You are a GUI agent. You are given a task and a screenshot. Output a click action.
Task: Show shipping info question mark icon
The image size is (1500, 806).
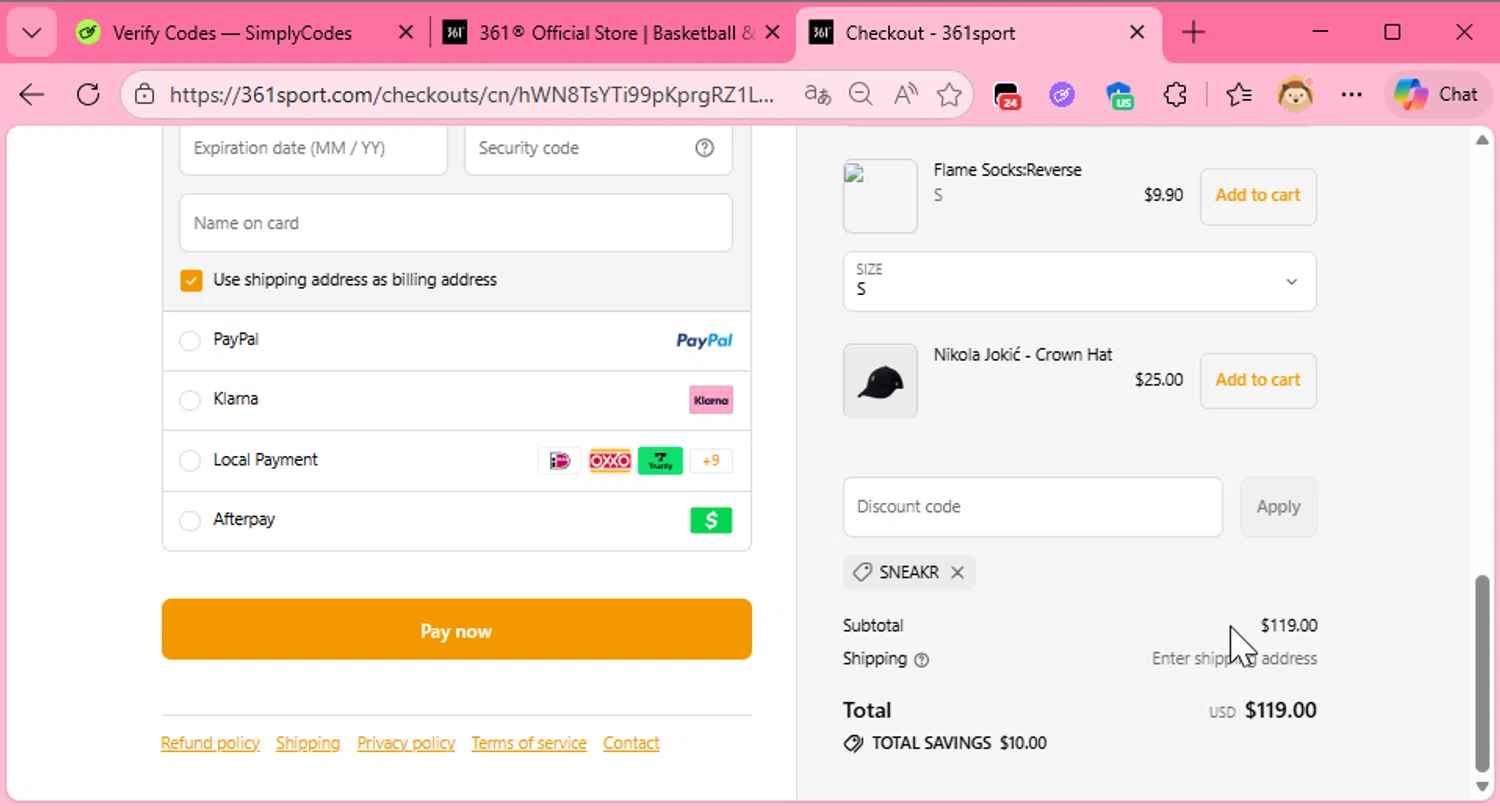pos(922,660)
